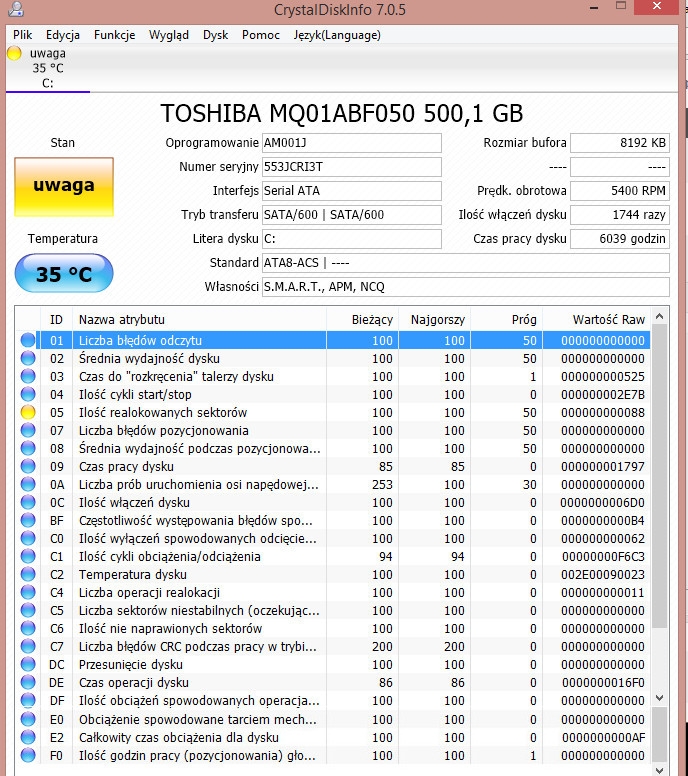Click the window scrollbar down arrow at bottom

coord(659,770)
